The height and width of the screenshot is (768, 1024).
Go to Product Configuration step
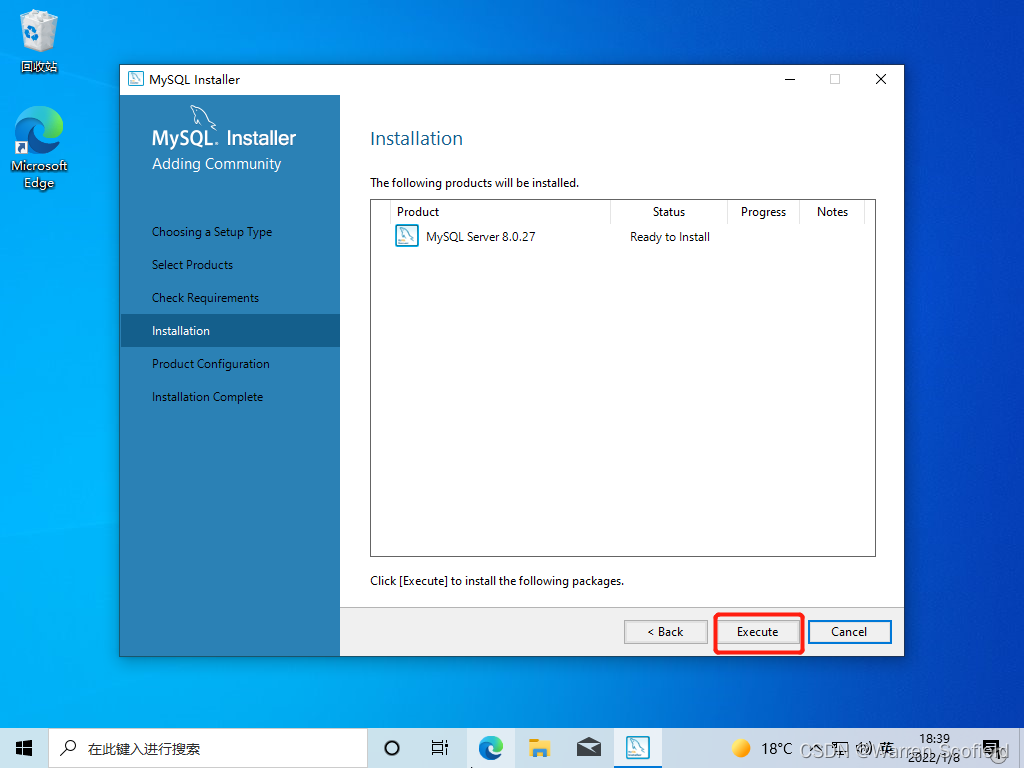point(210,364)
